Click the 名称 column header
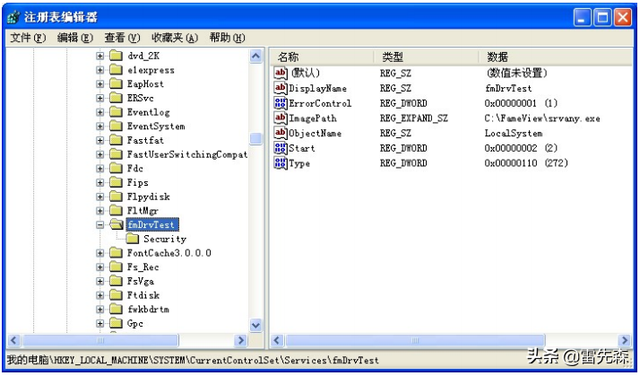 (x=322, y=57)
